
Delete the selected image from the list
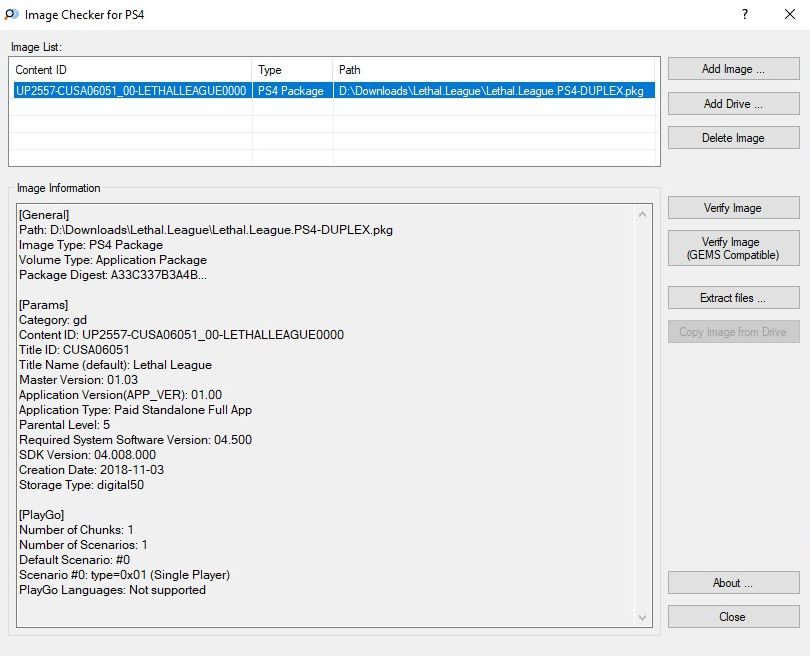click(734, 138)
